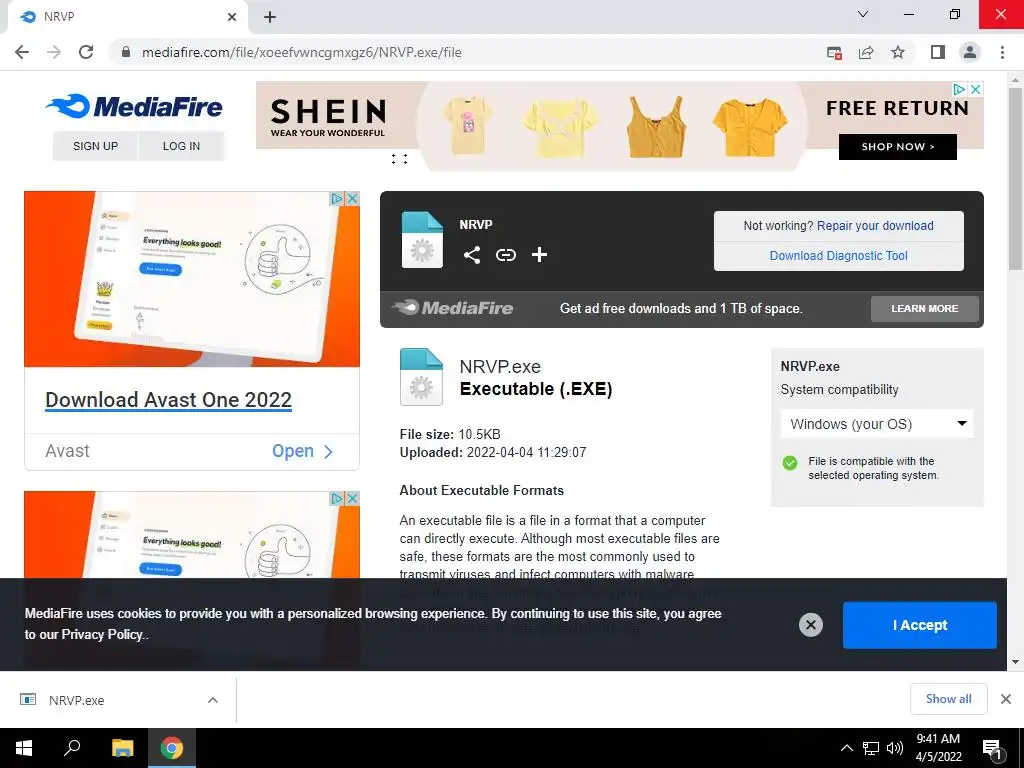Image resolution: width=1024 pixels, height=768 pixels.
Task: Click Download Avast One 2022 link
Action: click(168, 400)
